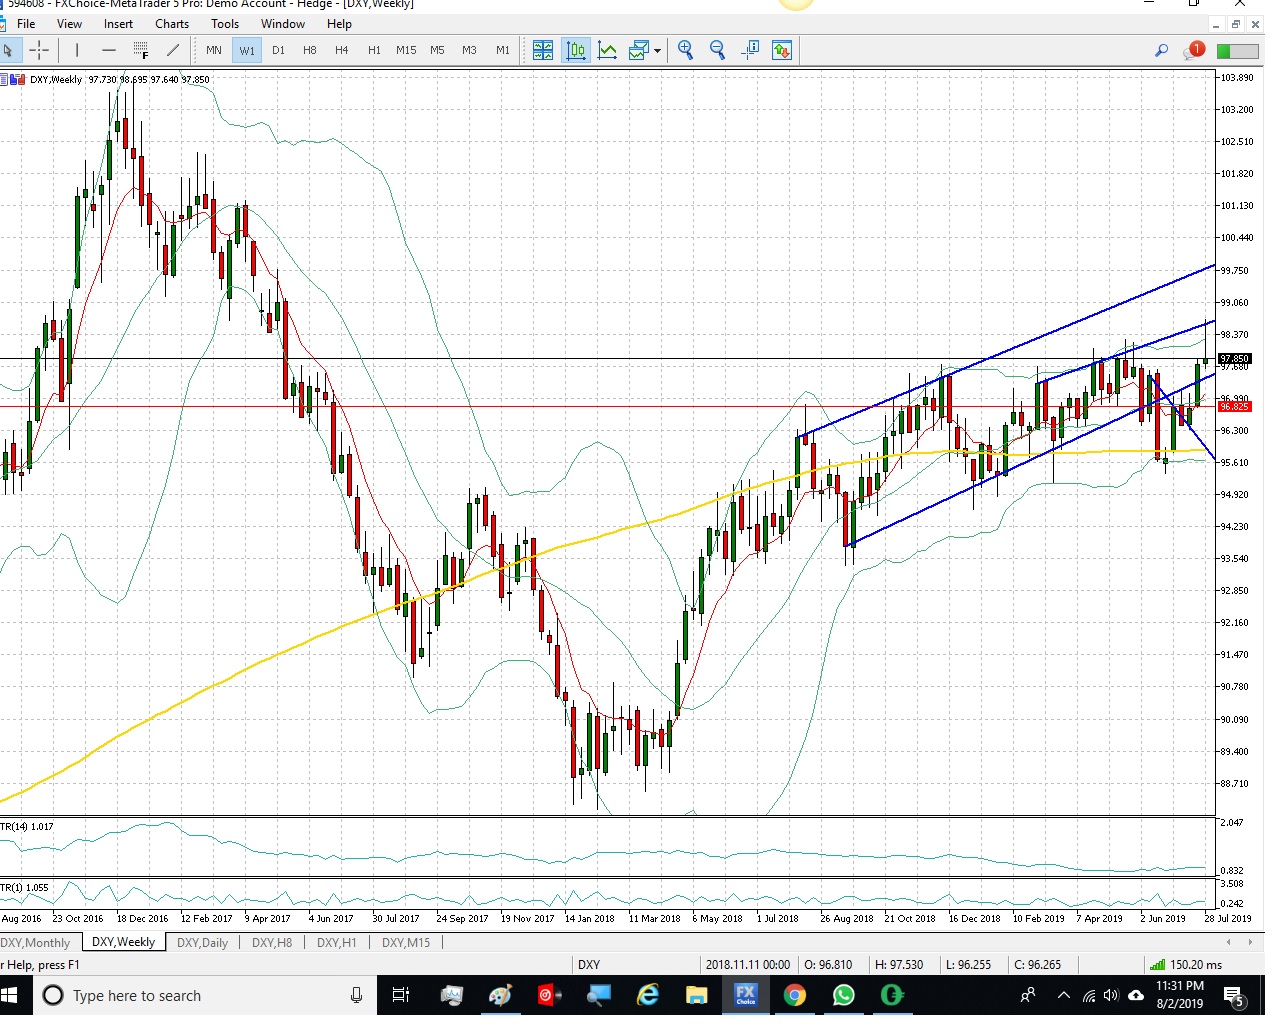Switch to M15 timeframe
The height and width of the screenshot is (1024, 1280).
[x=406, y=50]
